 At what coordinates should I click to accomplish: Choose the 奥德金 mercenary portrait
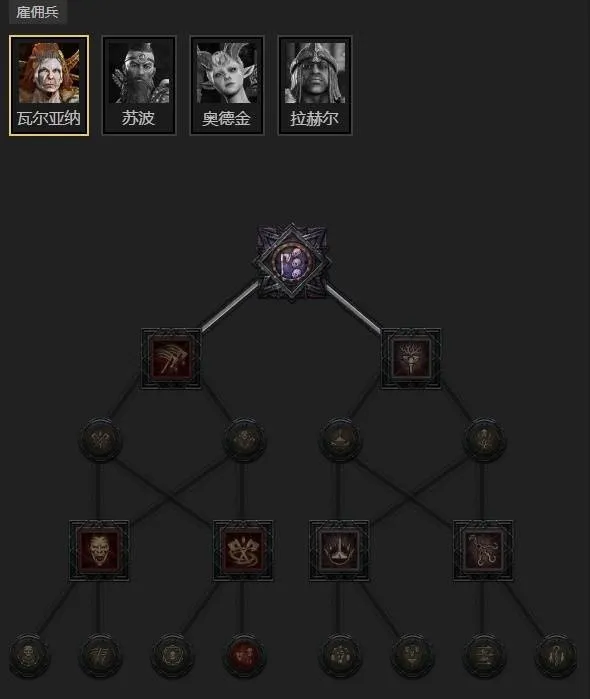pyautogui.click(x=227, y=86)
